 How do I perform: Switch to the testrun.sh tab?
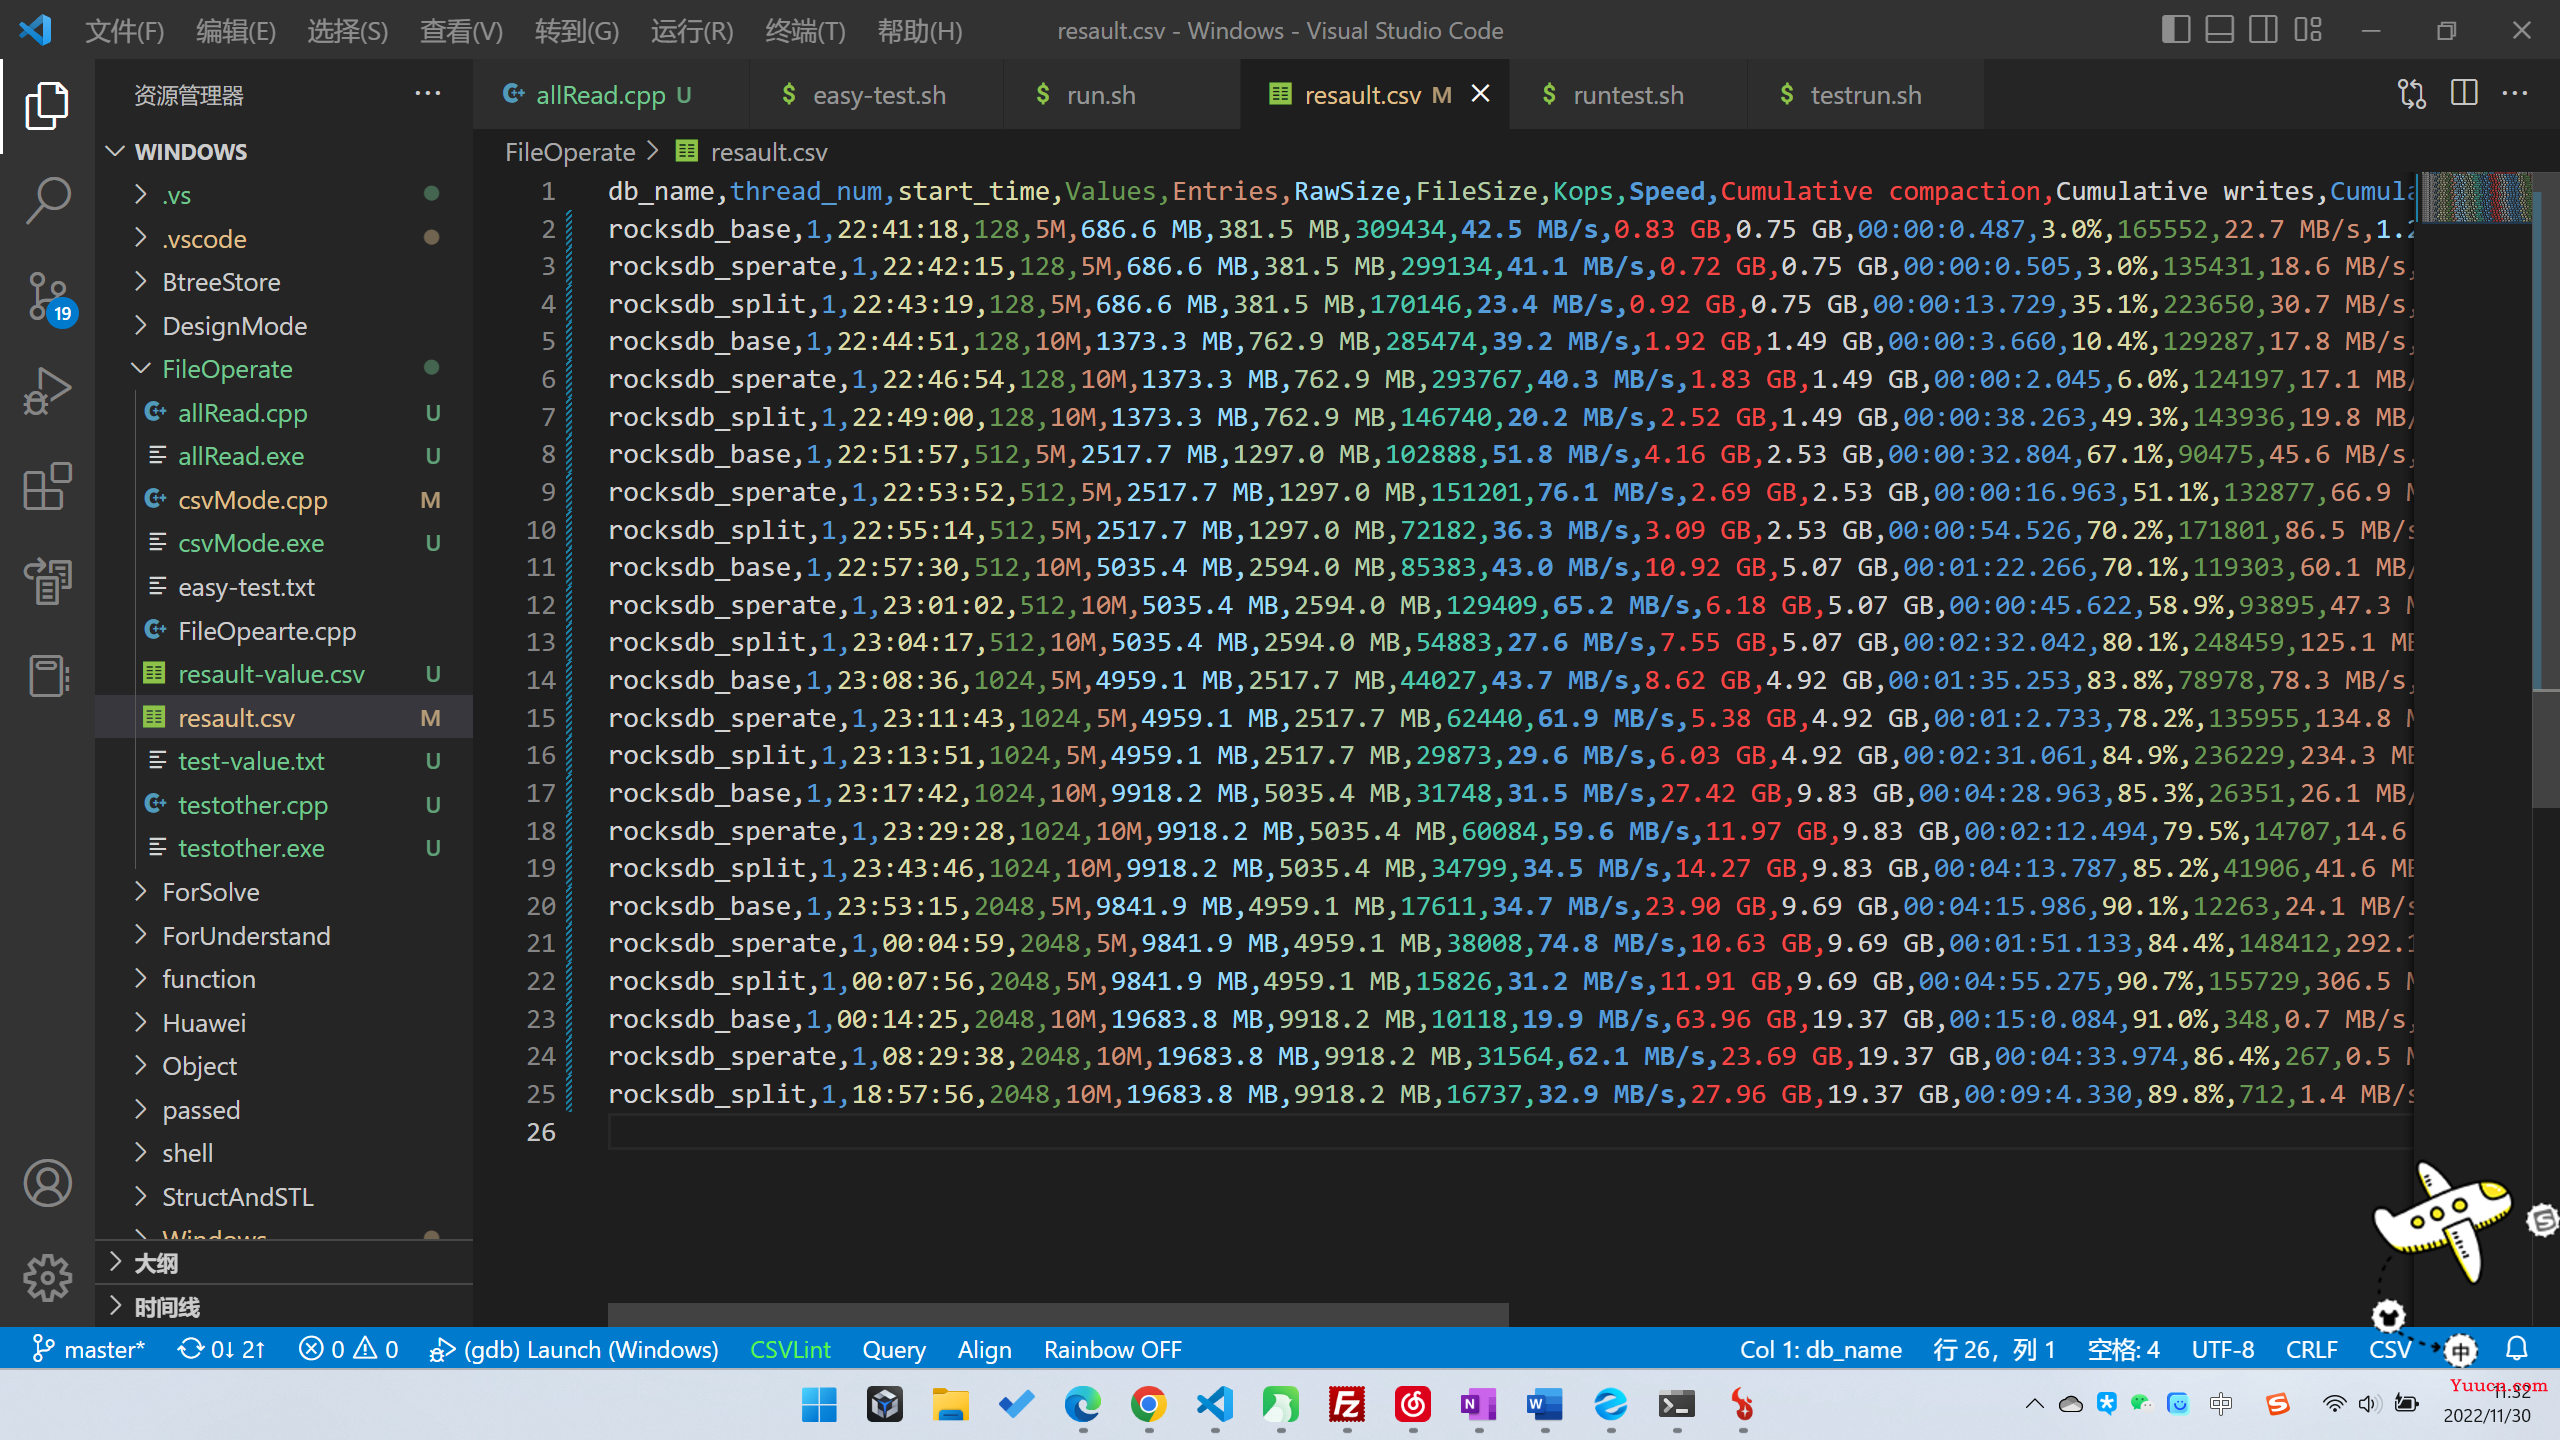pos(1865,94)
